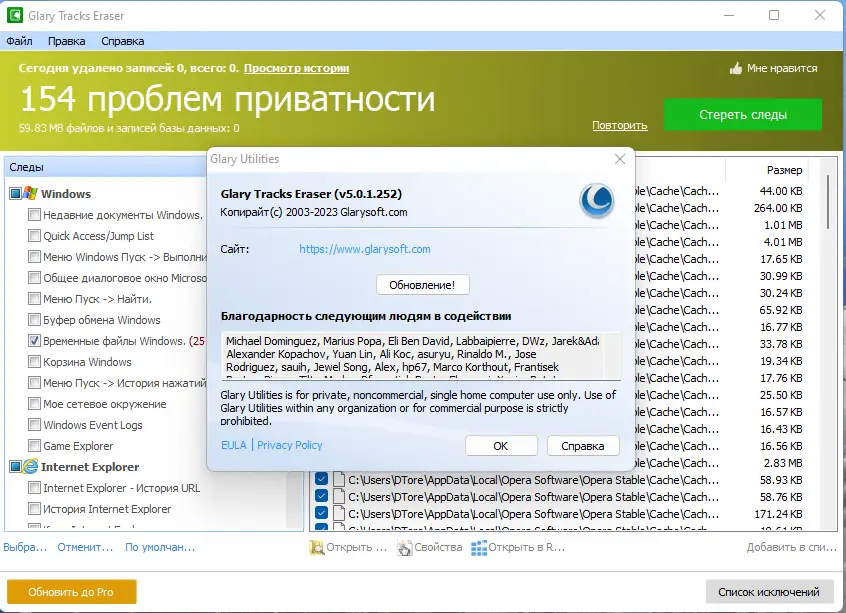Open the Файл menu
The height and width of the screenshot is (613, 846).
[19, 41]
